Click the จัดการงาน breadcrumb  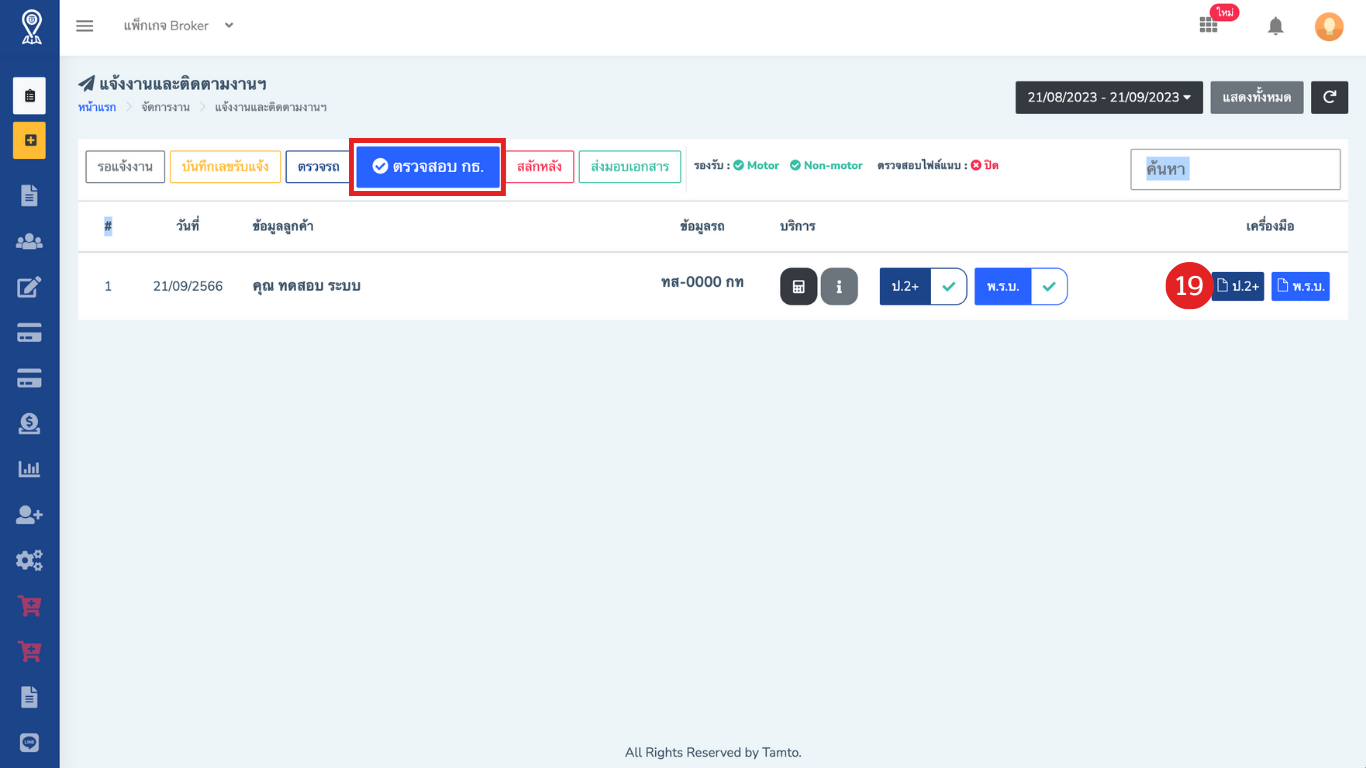[x=165, y=107]
